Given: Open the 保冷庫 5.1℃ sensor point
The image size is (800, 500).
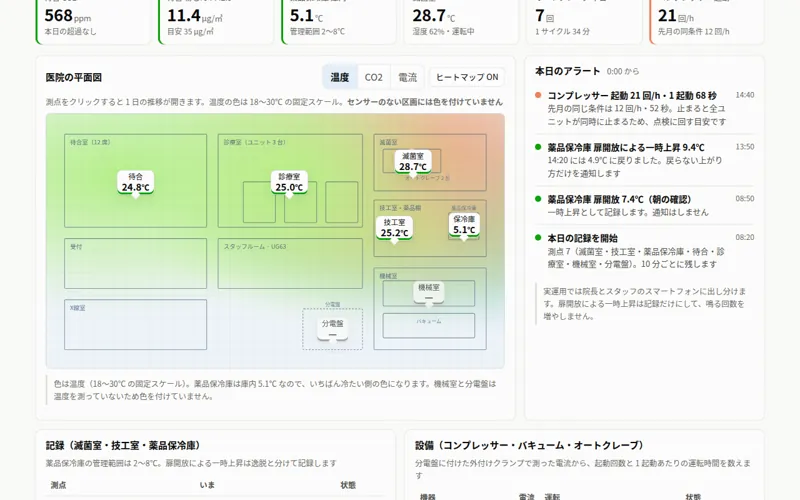Looking at the screenshot, I should click(464, 224).
